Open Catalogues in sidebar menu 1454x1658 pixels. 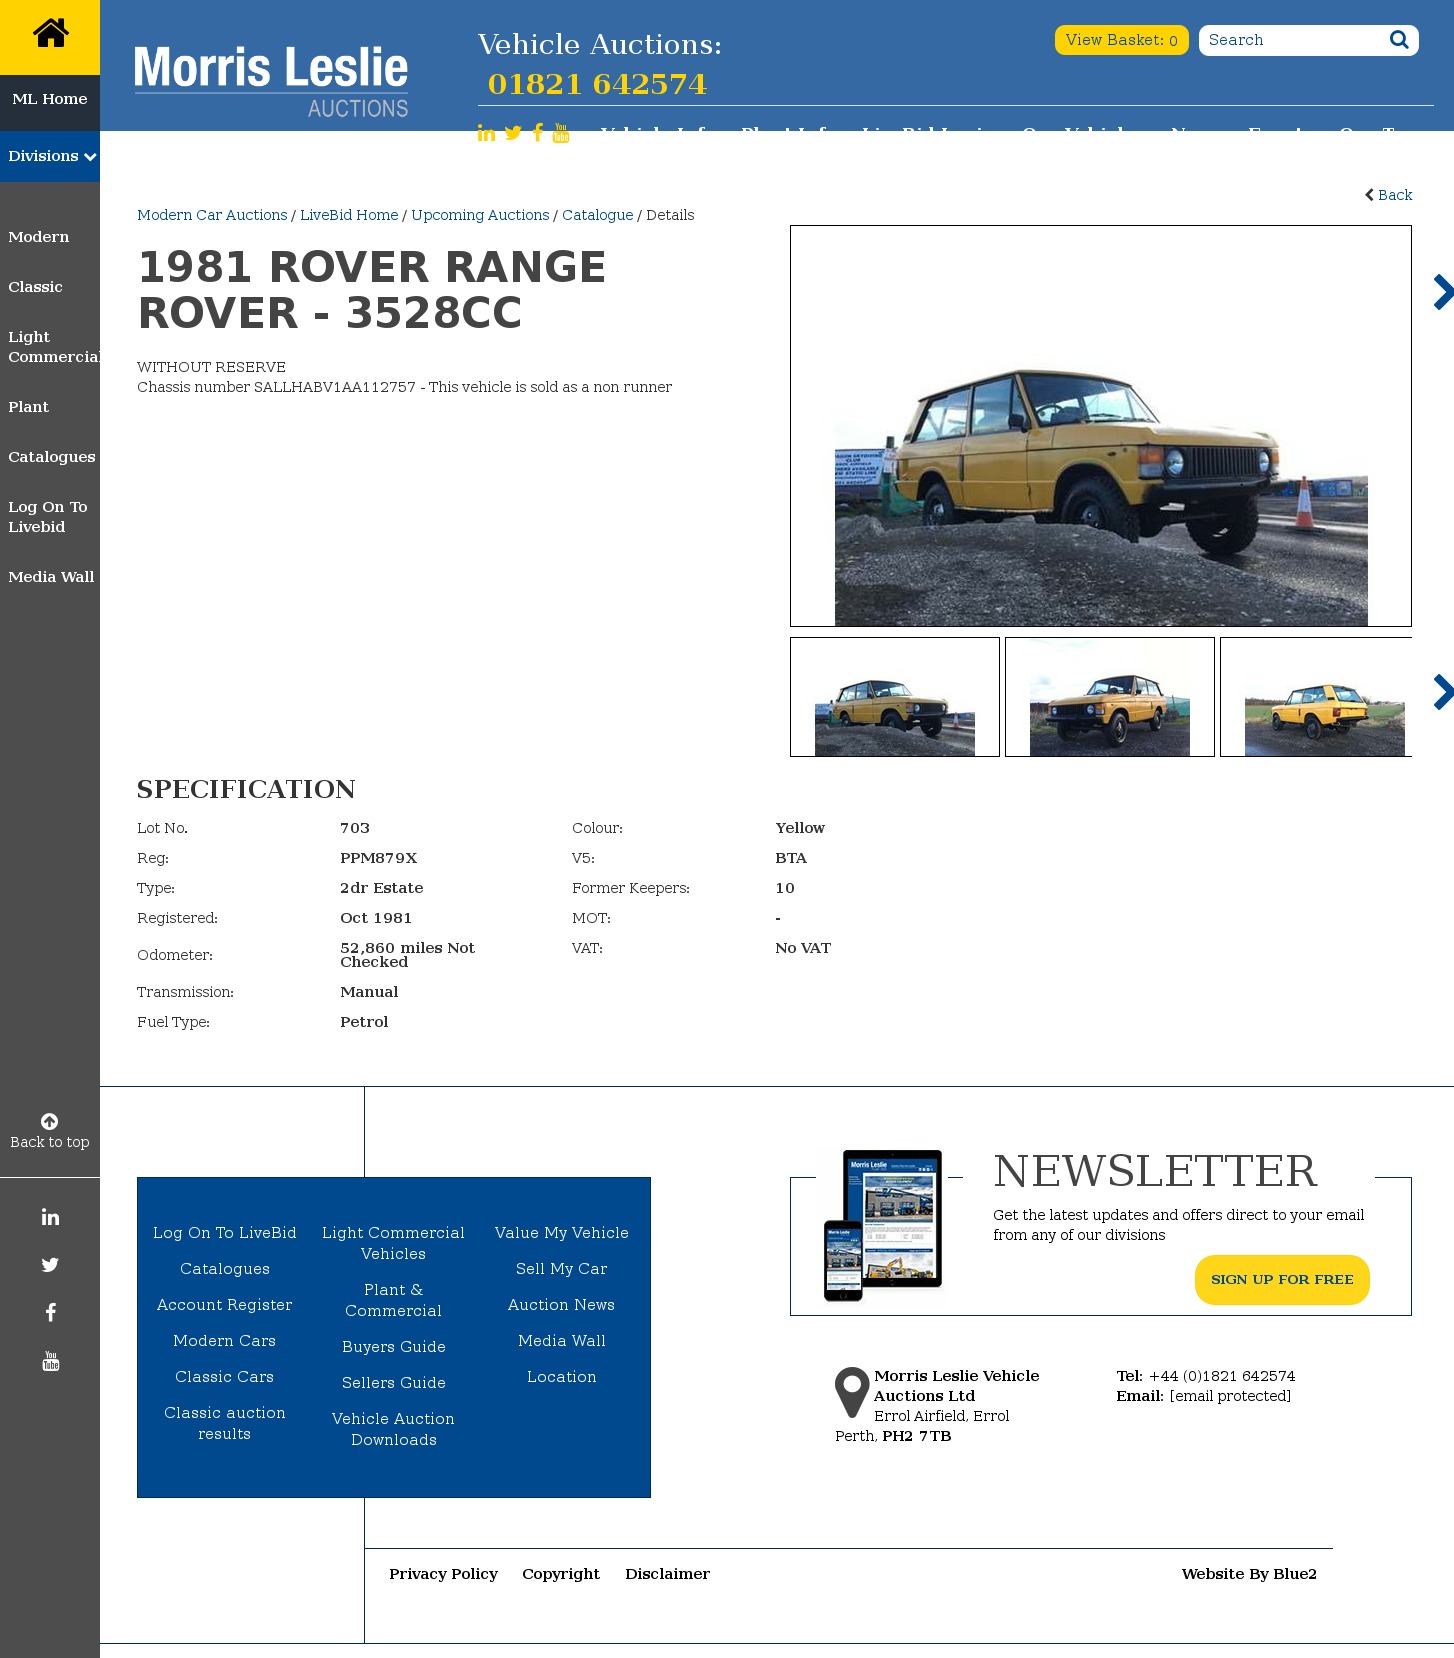coord(52,457)
